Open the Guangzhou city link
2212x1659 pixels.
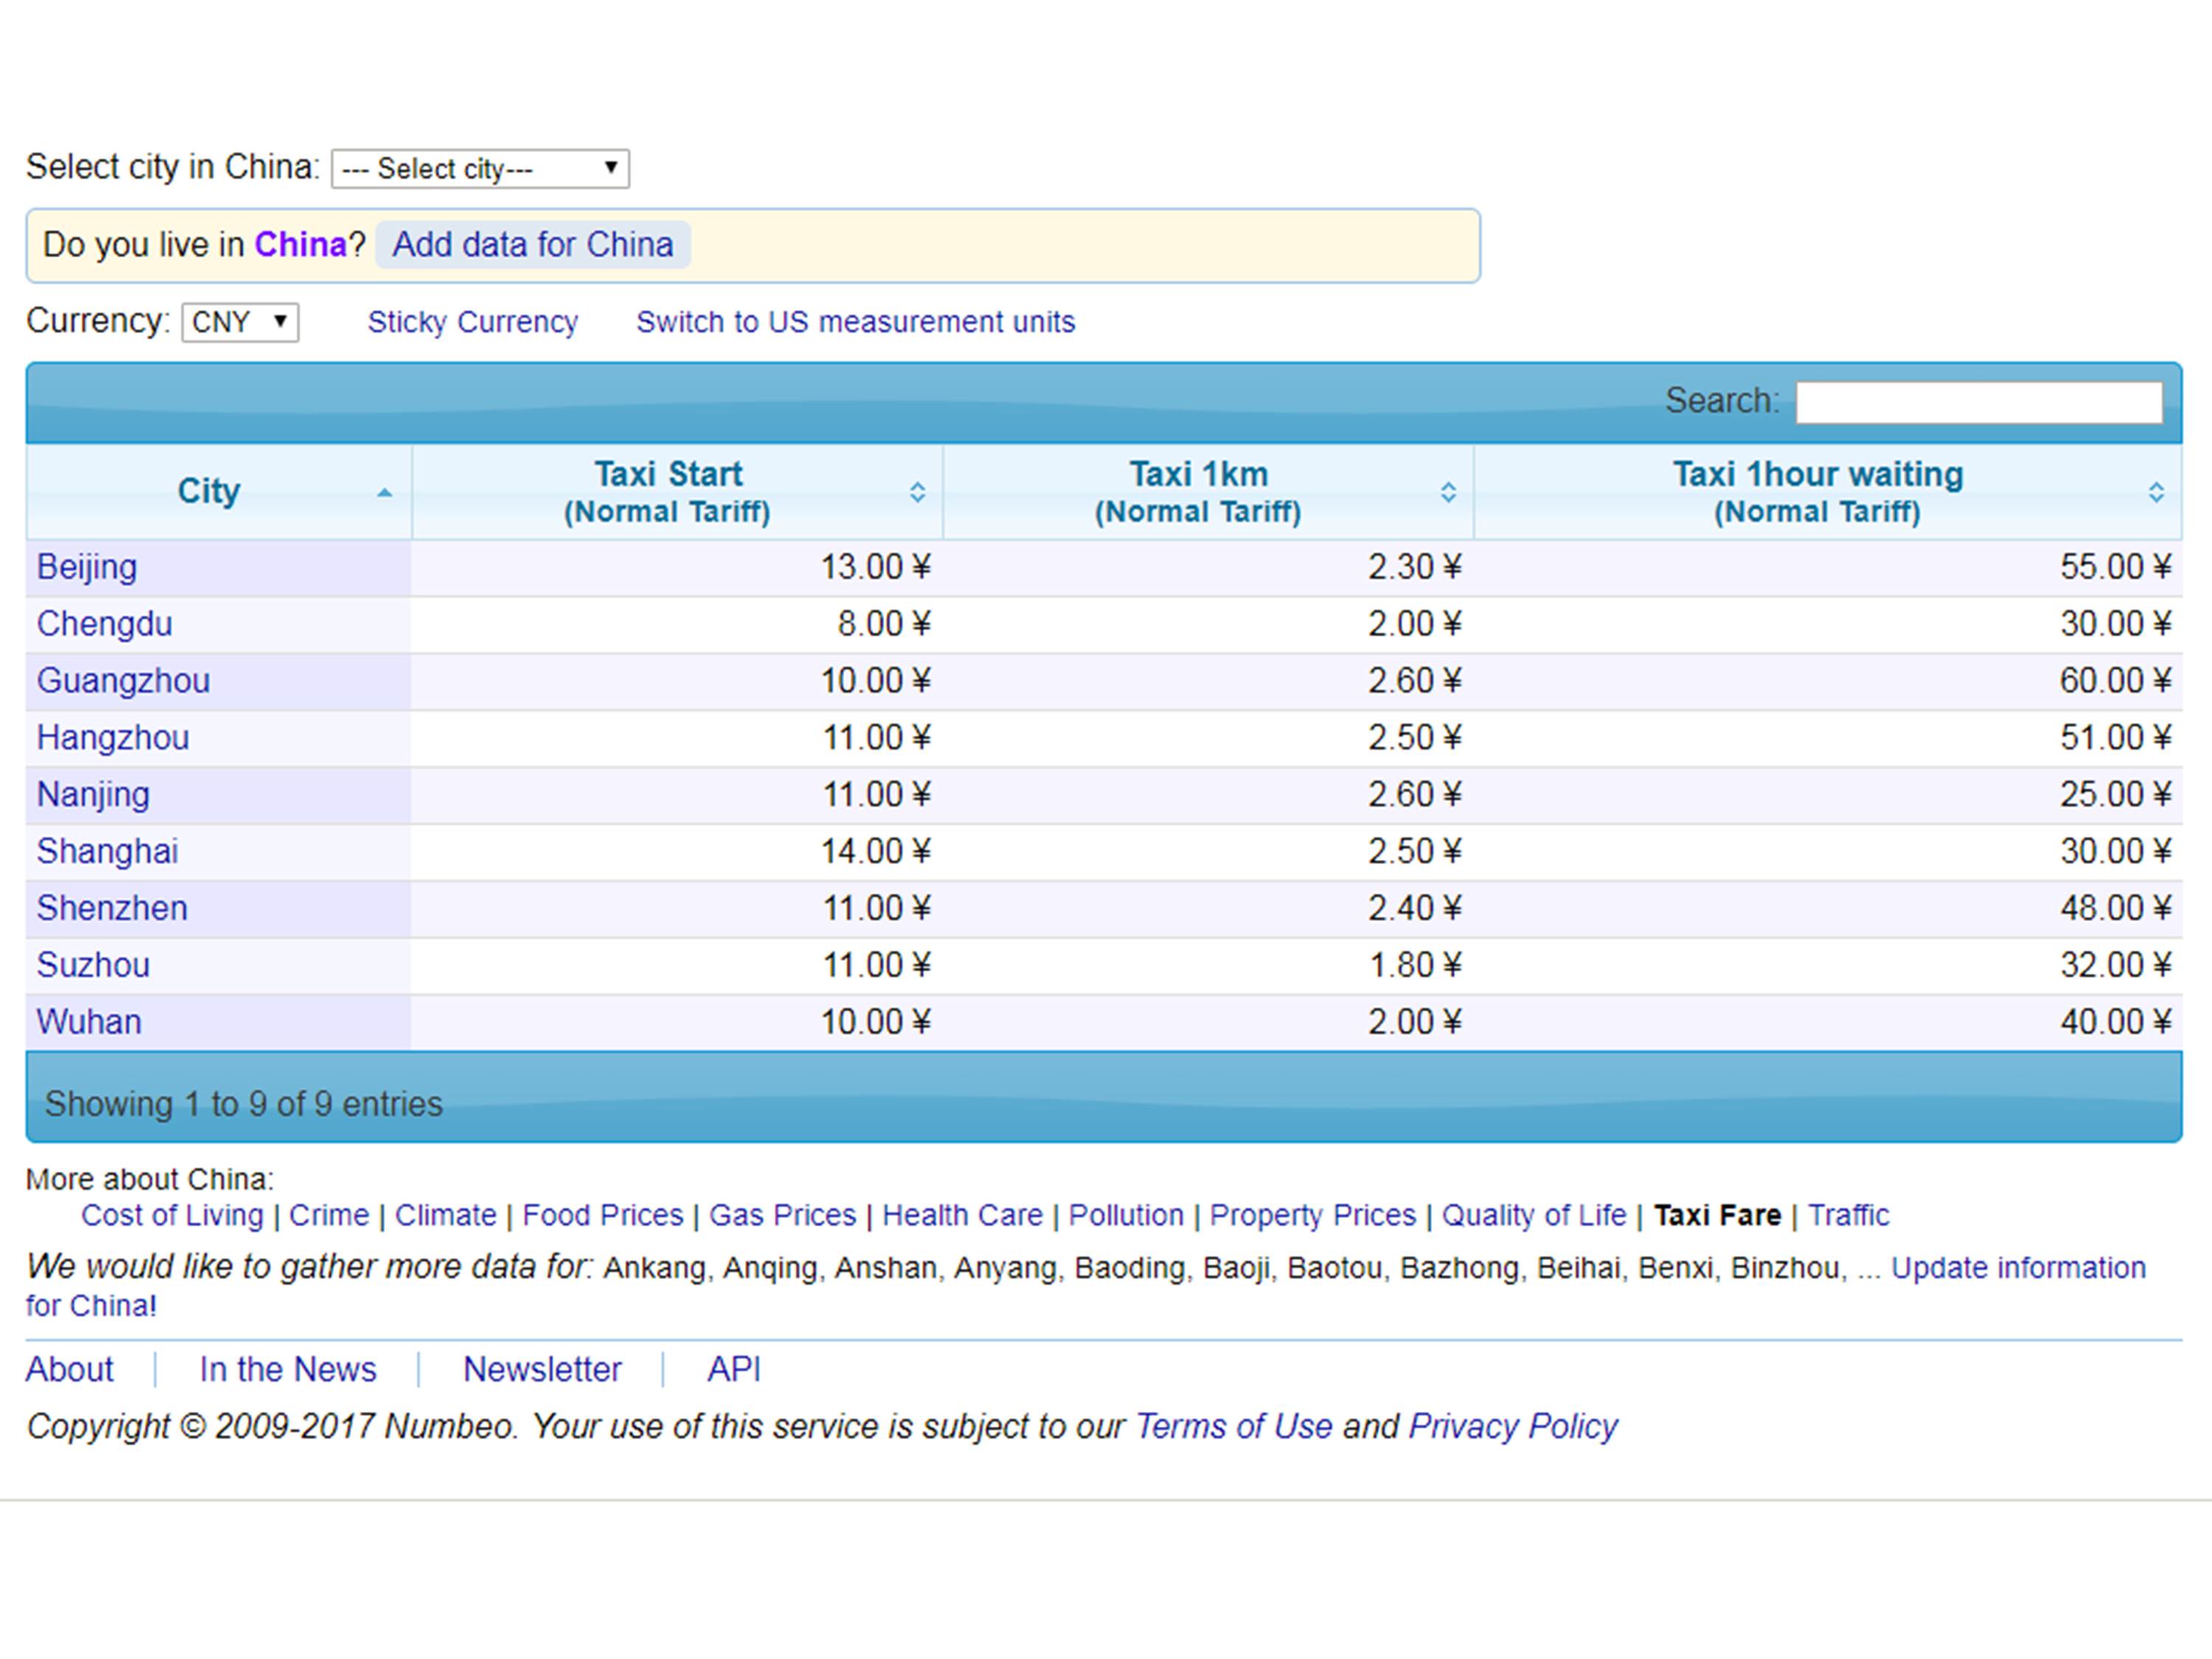pyautogui.click(x=123, y=681)
